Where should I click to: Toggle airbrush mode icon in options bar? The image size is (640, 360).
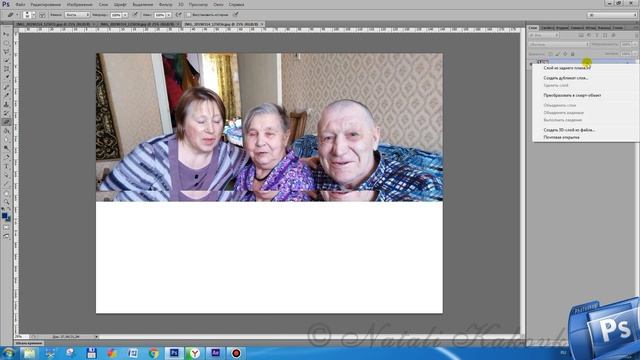click(x=179, y=15)
